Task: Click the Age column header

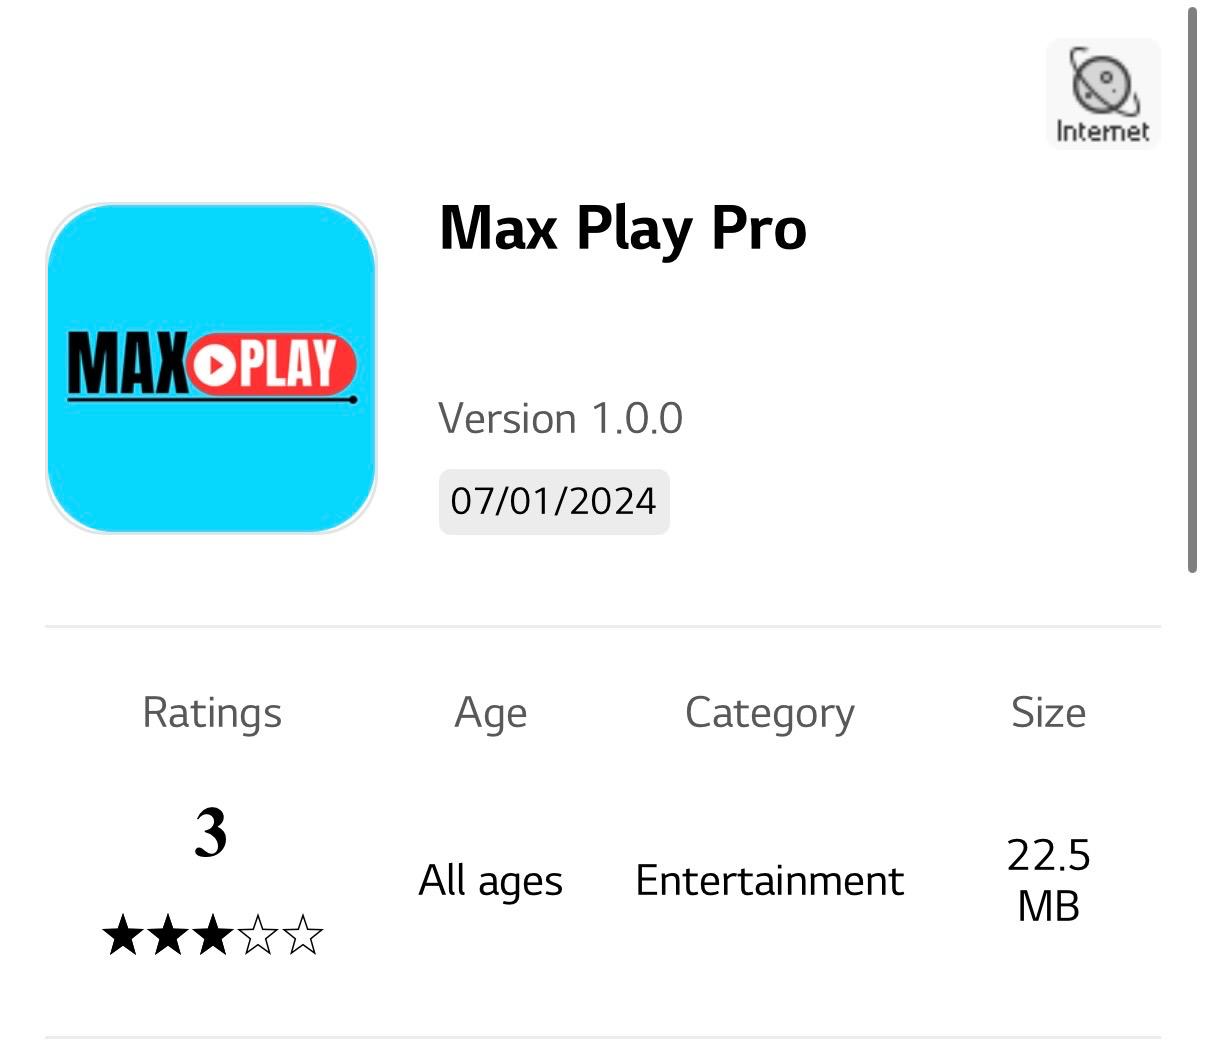Action: (490, 713)
